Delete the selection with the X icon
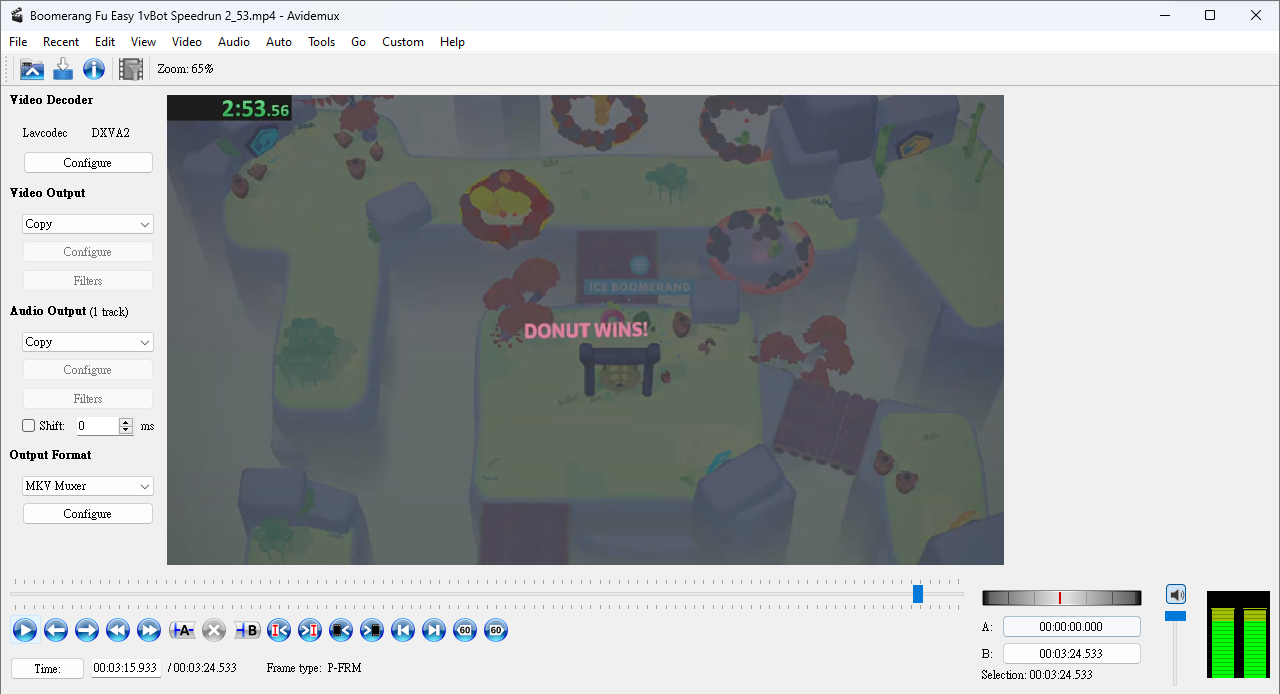Image resolution: width=1280 pixels, height=694 pixels. coord(214,630)
